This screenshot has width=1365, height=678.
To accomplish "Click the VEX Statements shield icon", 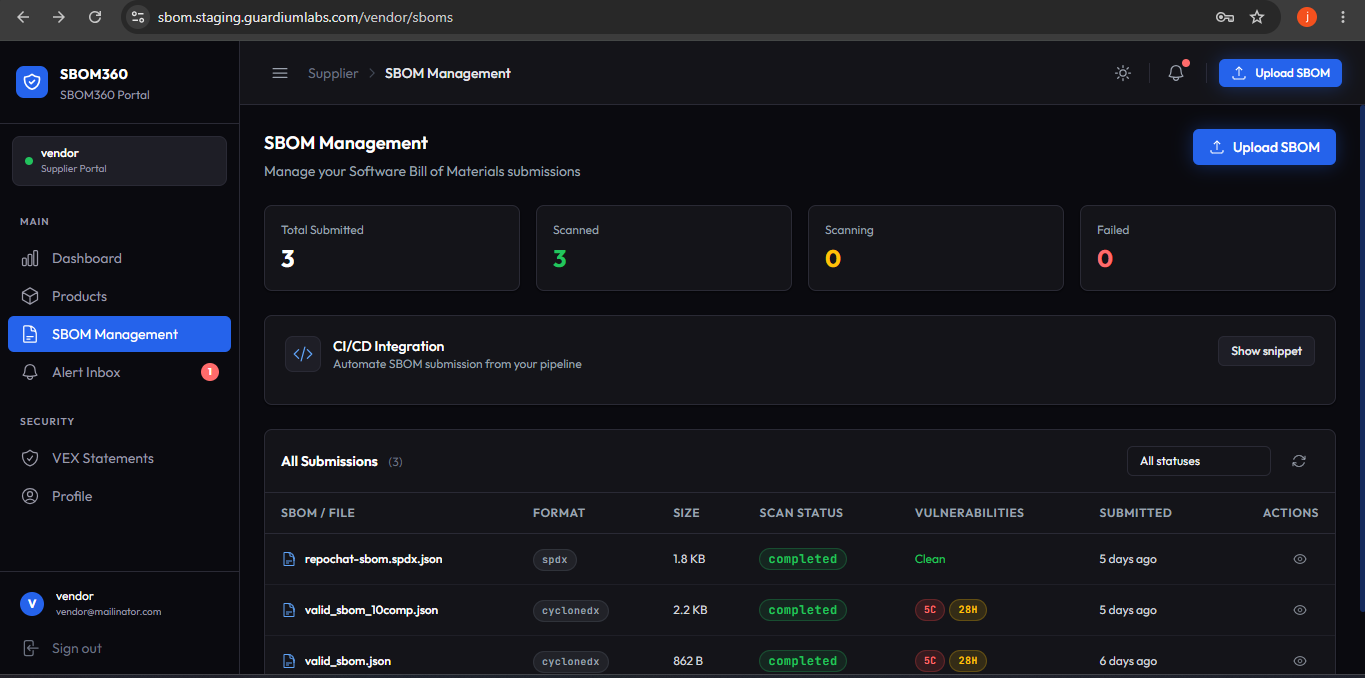I will (30, 458).
